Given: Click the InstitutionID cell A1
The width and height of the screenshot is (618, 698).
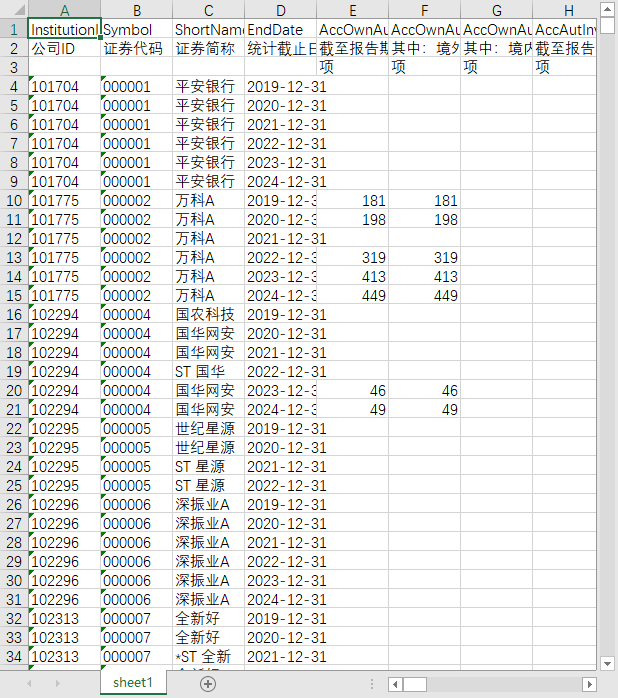Looking at the screenshot, I should pos(65,29).
